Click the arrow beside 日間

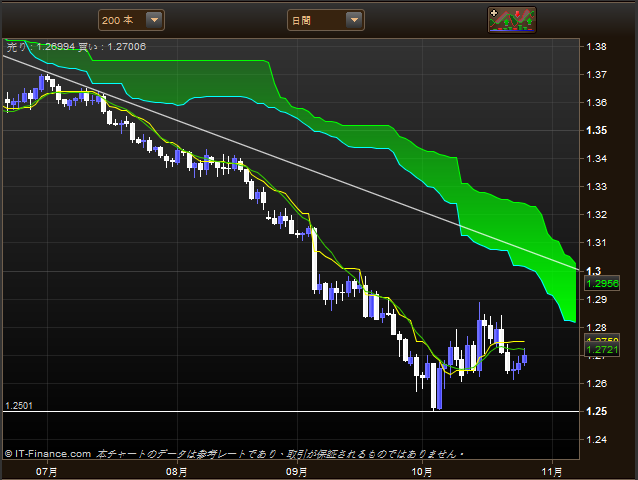(x=354, y=20)
